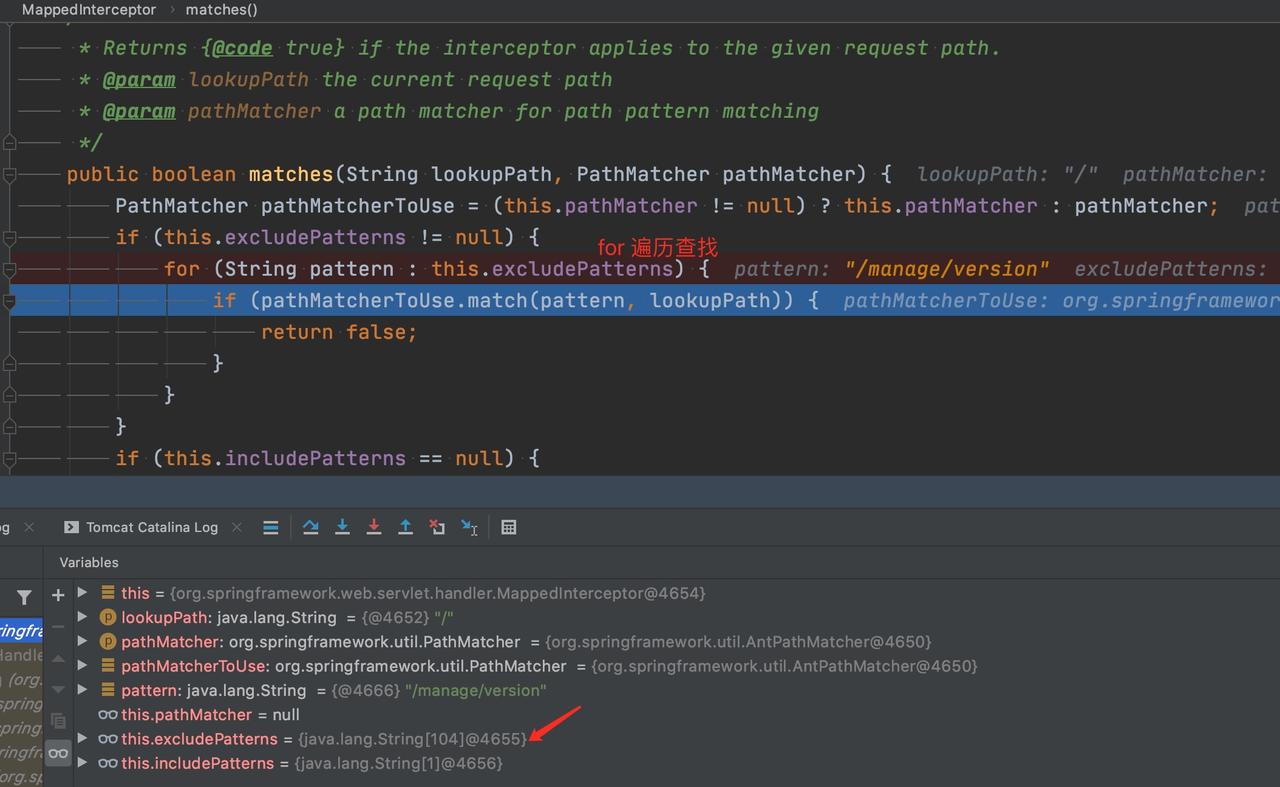Switch to the Tomcat Catalina Log tab
1280x787 pixels.
(151, 527)
